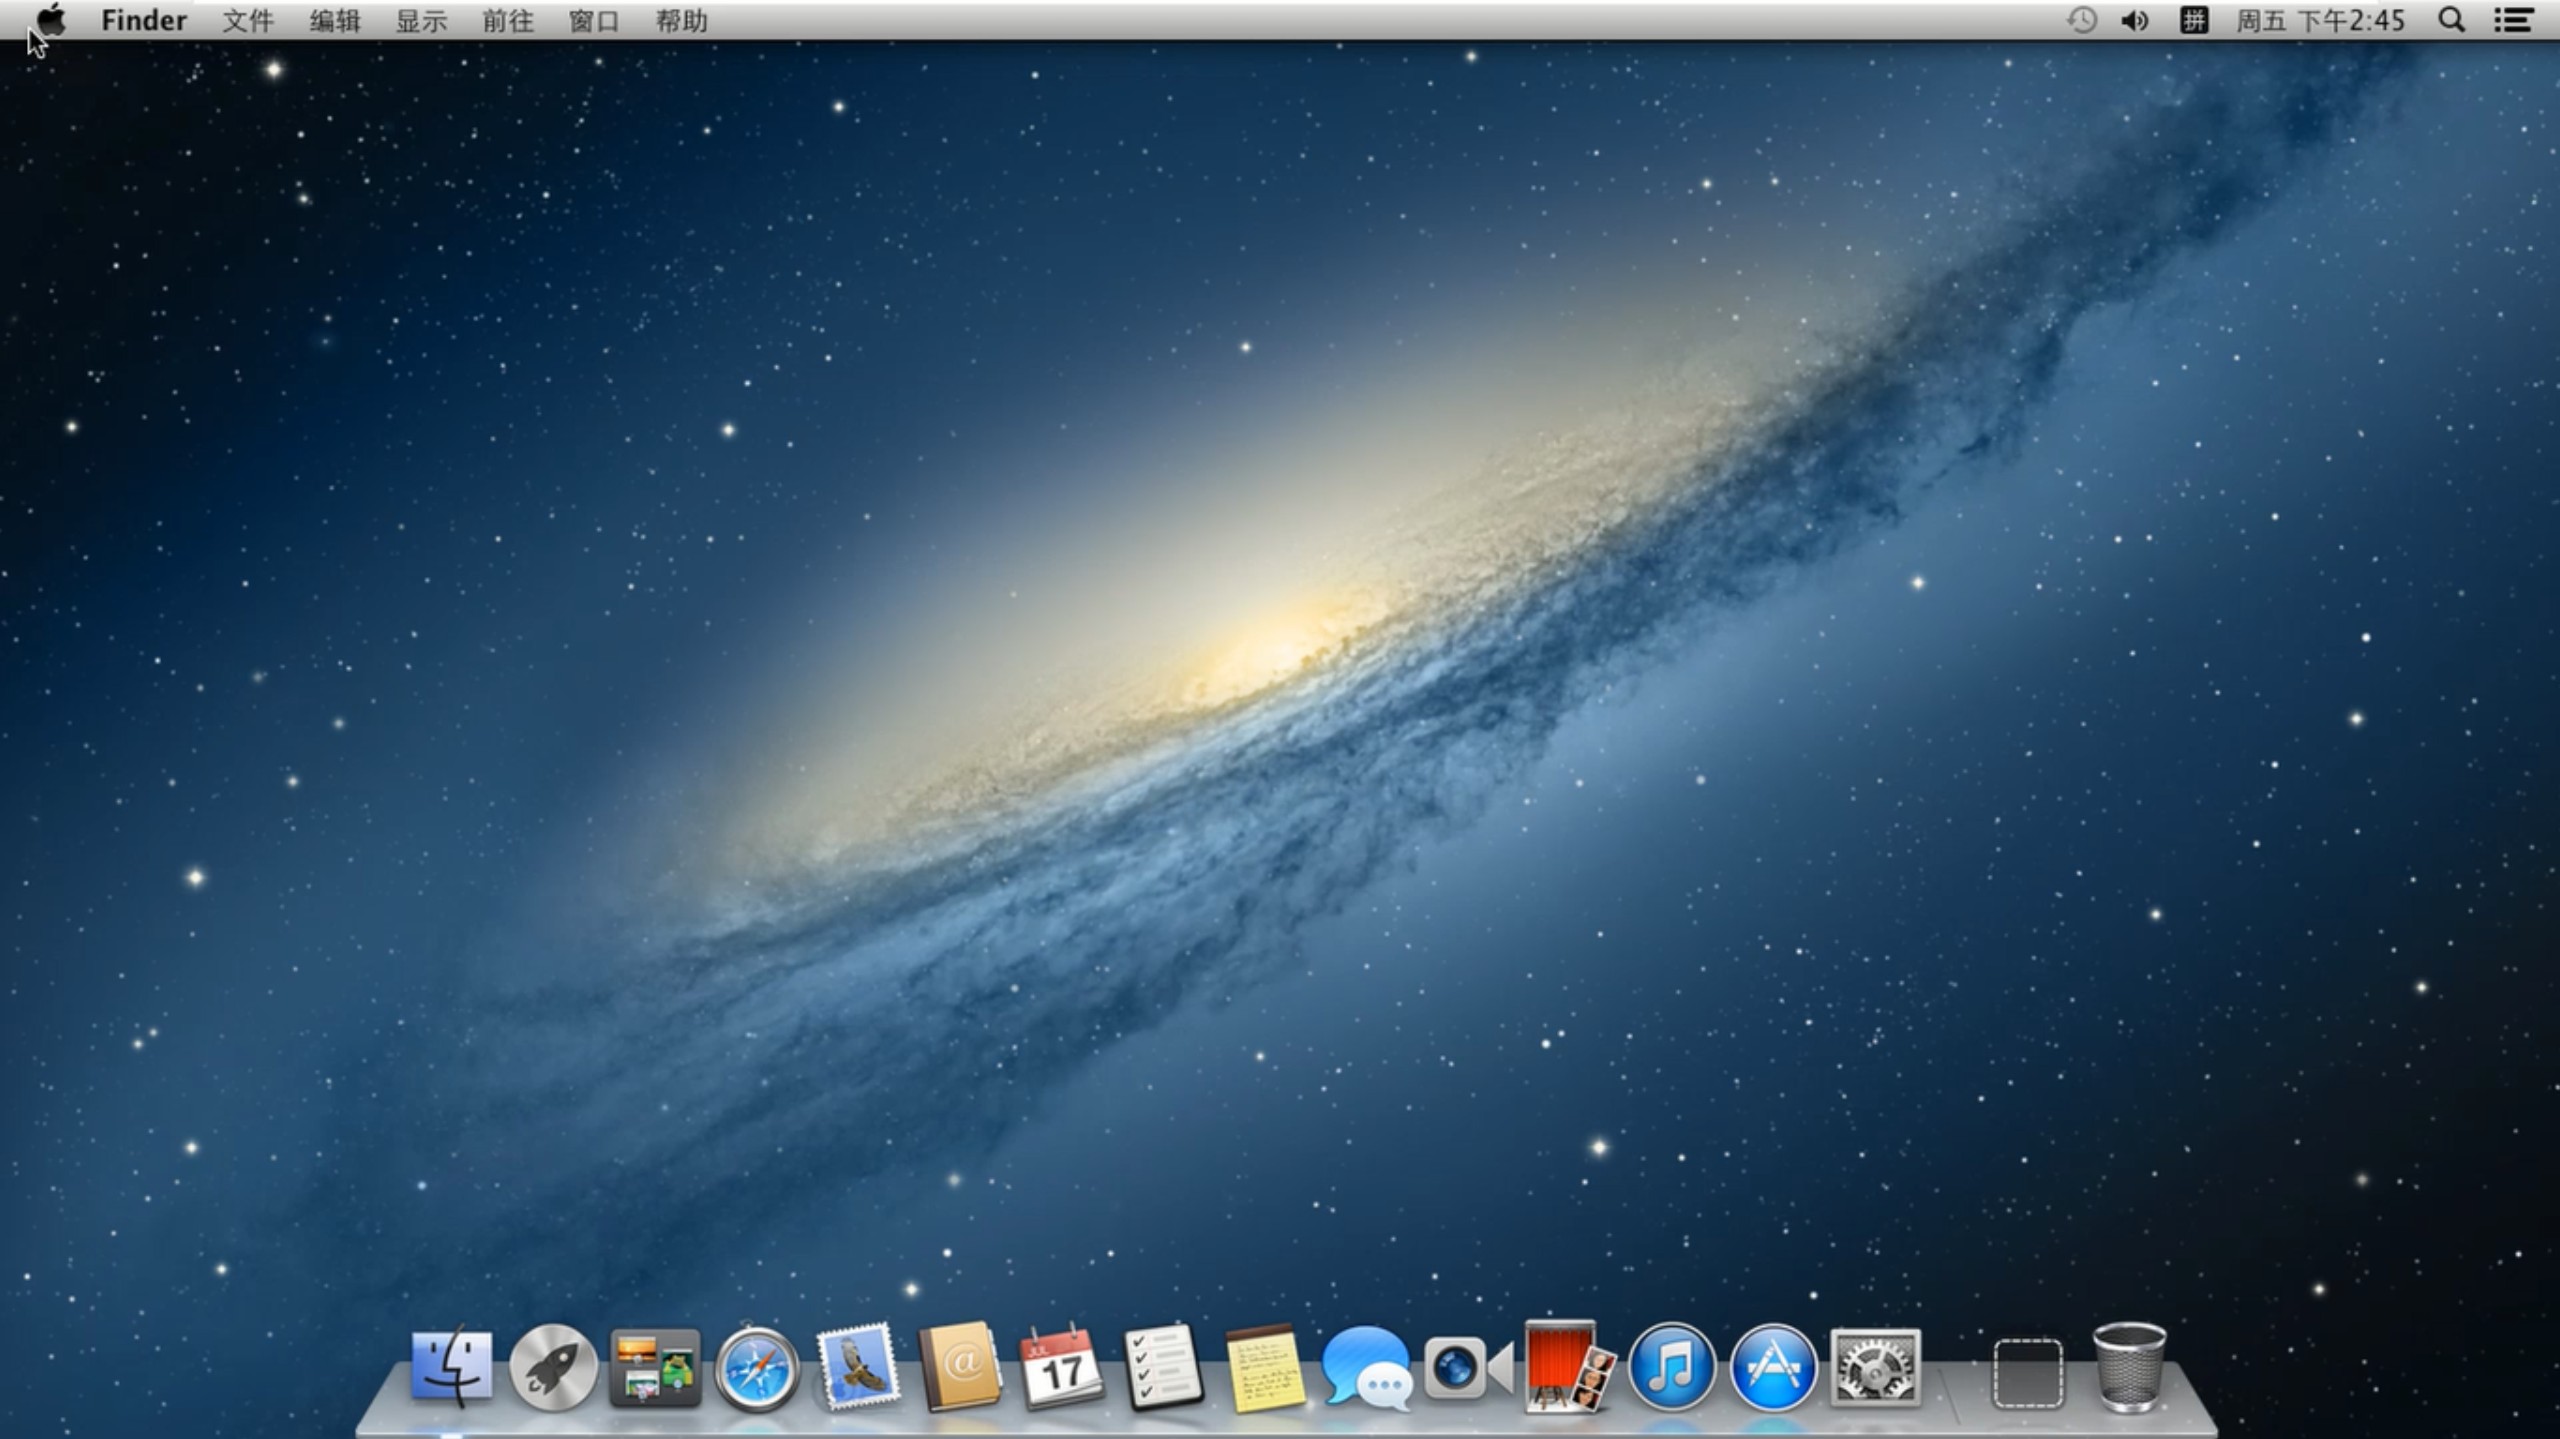Open Notification Center list icon
Screen dimensions: 2560x1439
pyautogui.click(x=2512, y=20)
